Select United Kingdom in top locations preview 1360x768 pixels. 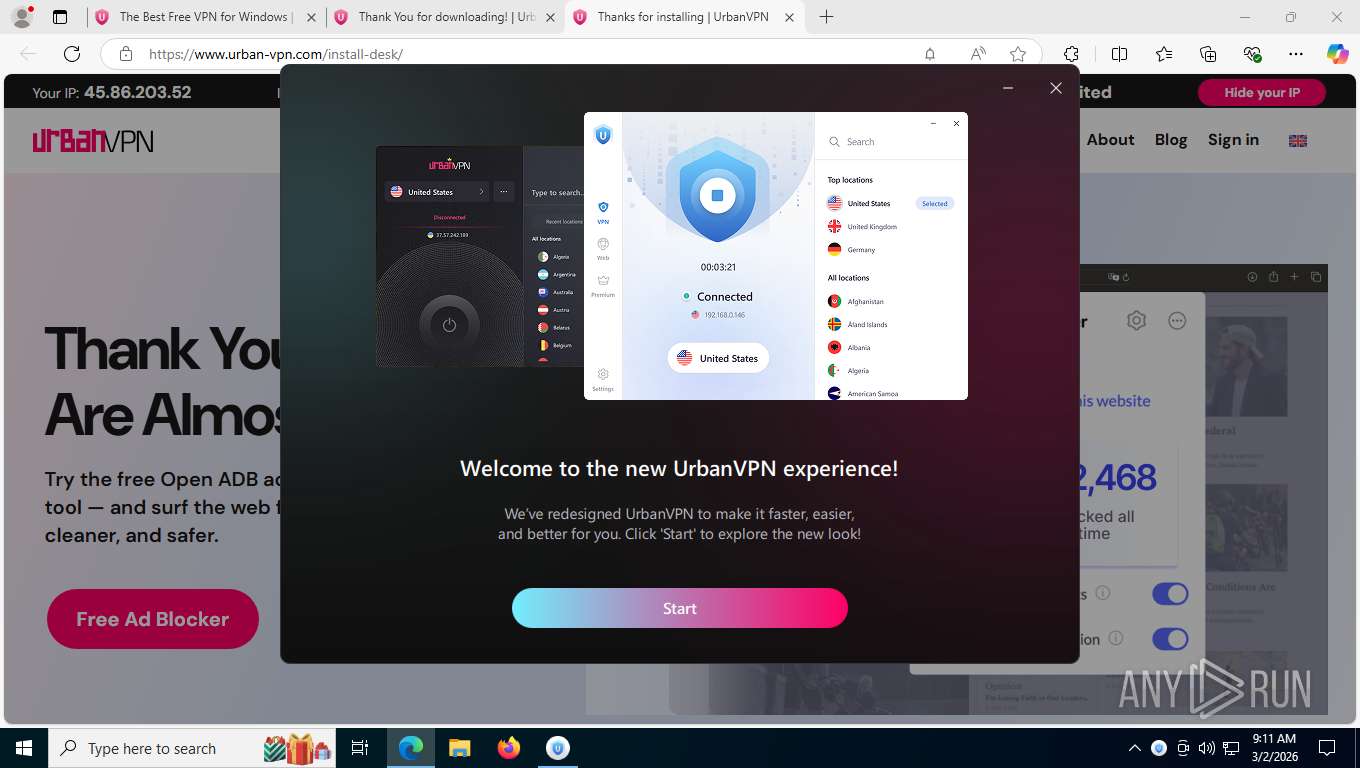(862, 227)
